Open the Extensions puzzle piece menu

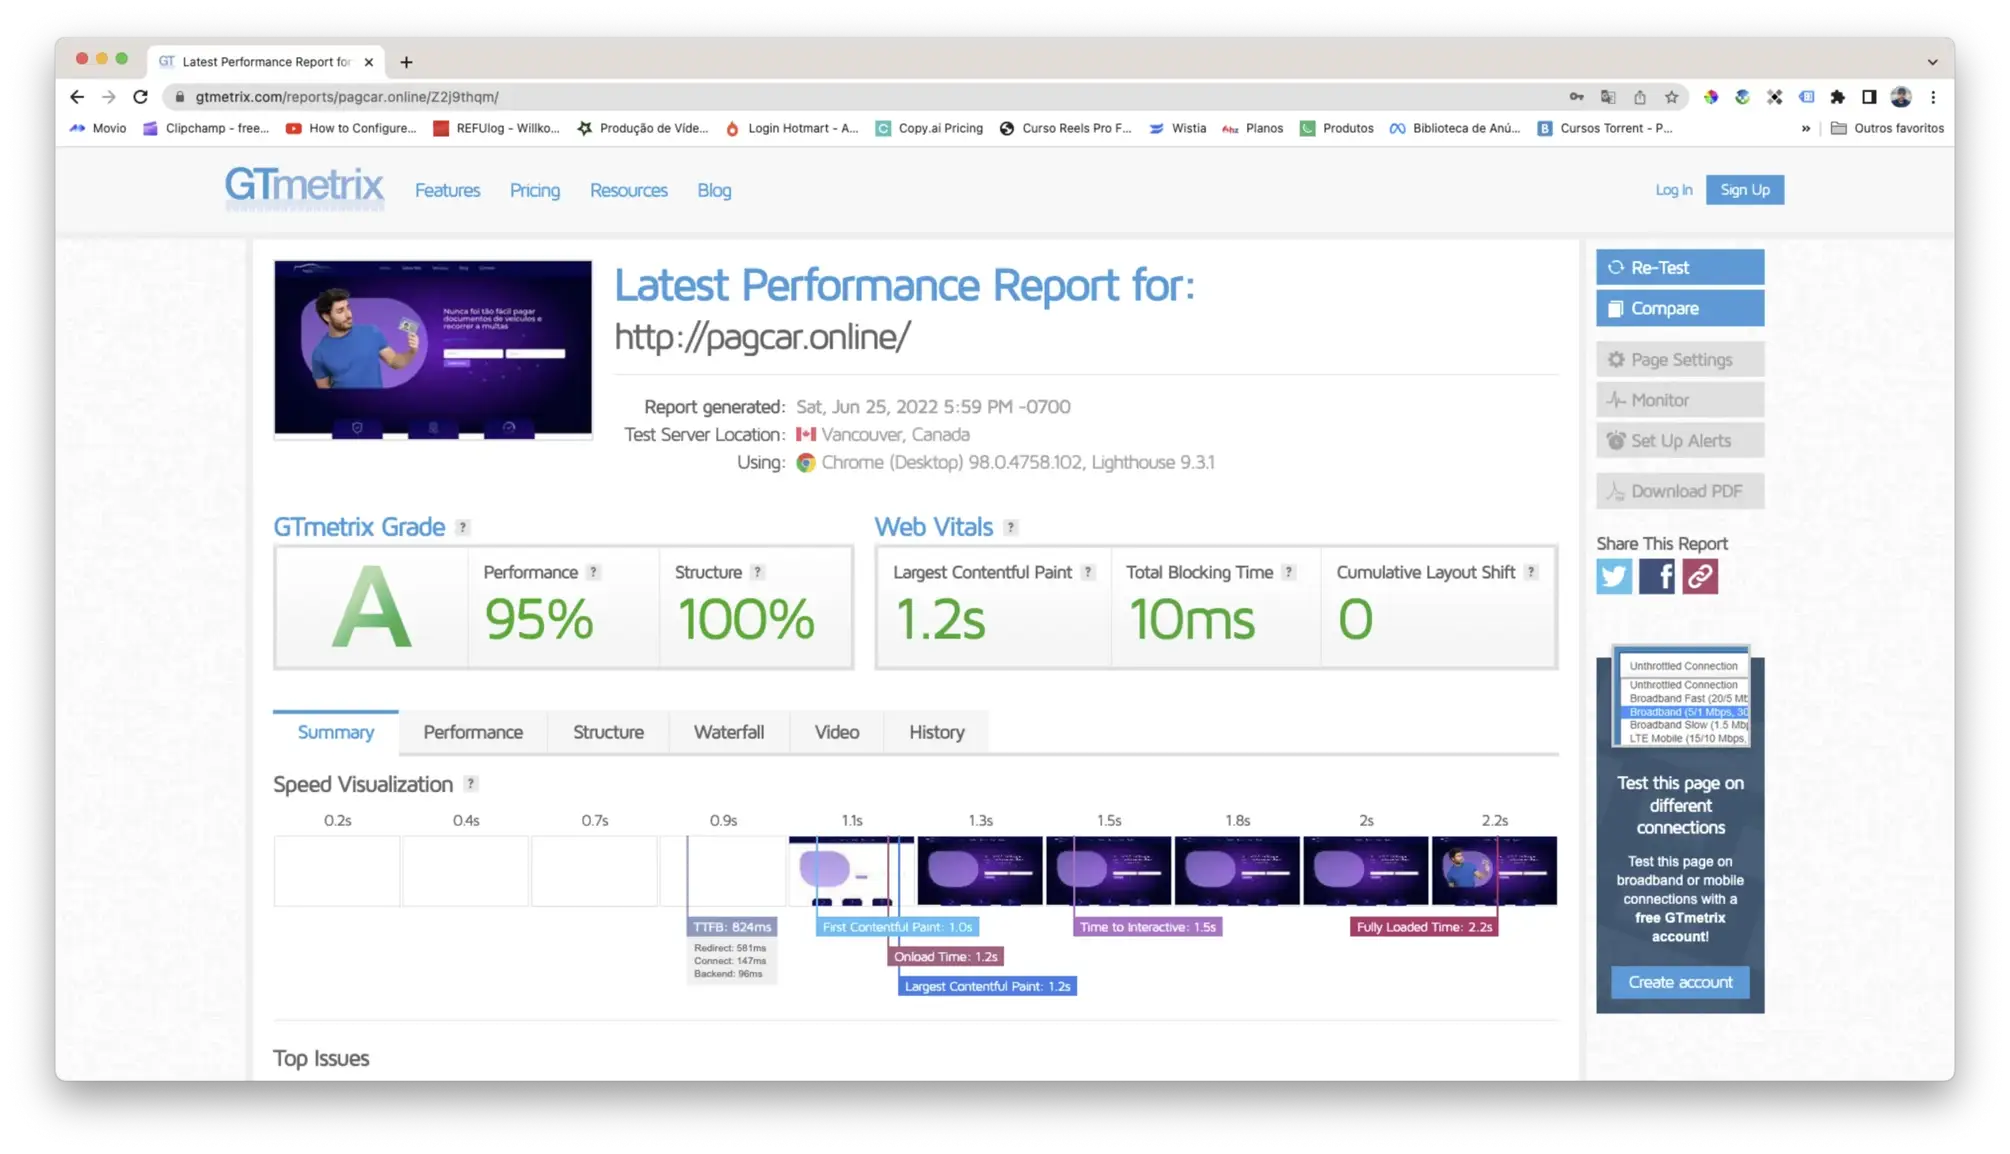[1837, 97]
